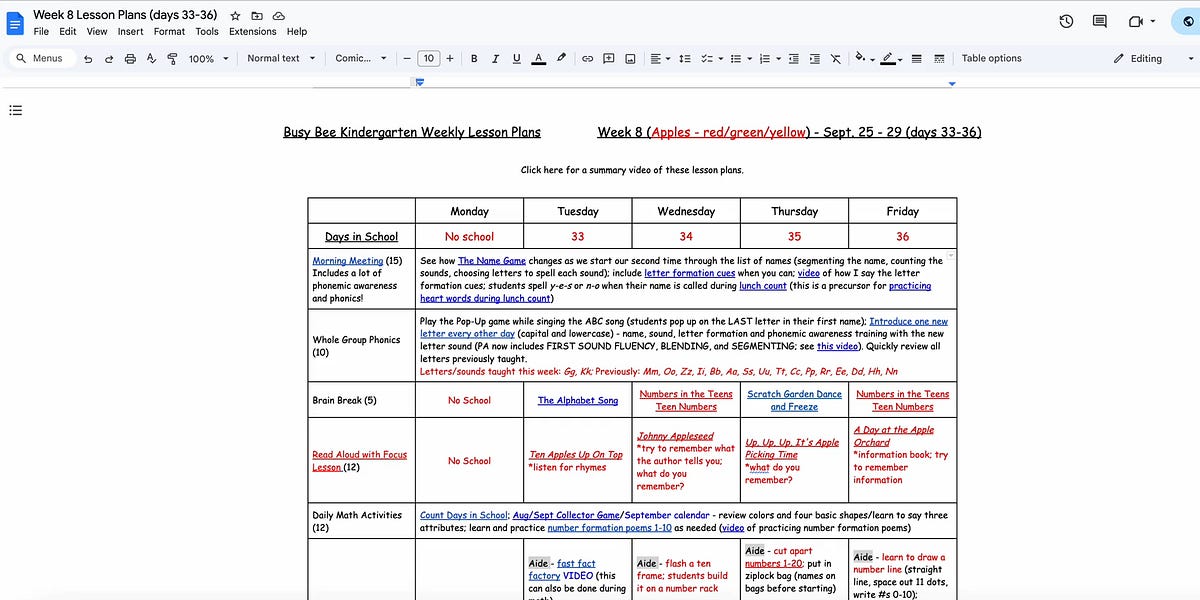Change text color using the A swatch
1200x600 pixels.
(538, 58)
